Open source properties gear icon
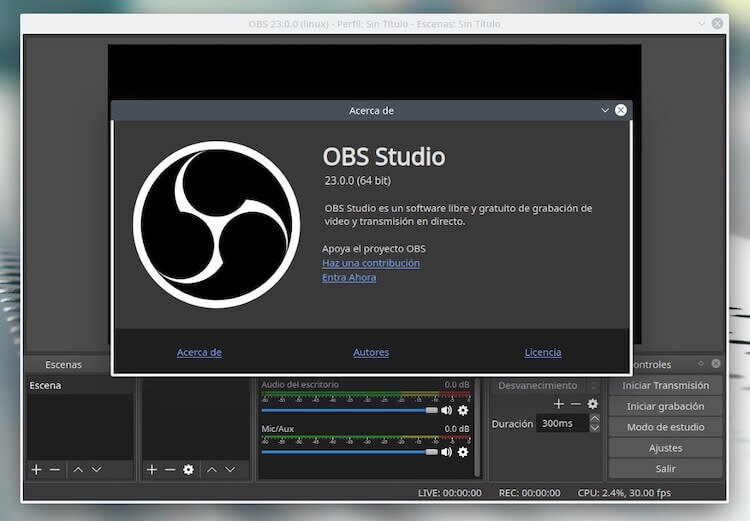750x521 pixels. (x=188, y=470)
